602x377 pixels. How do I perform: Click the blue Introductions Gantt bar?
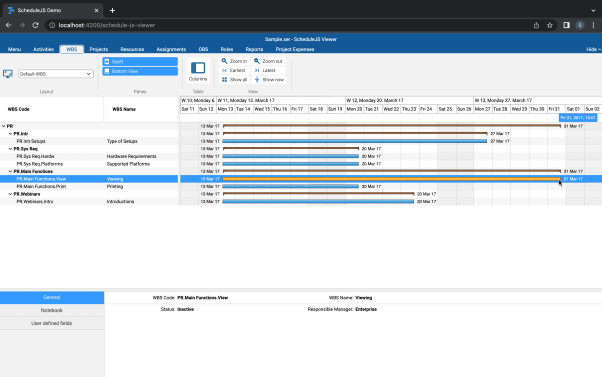click(318, 202)
